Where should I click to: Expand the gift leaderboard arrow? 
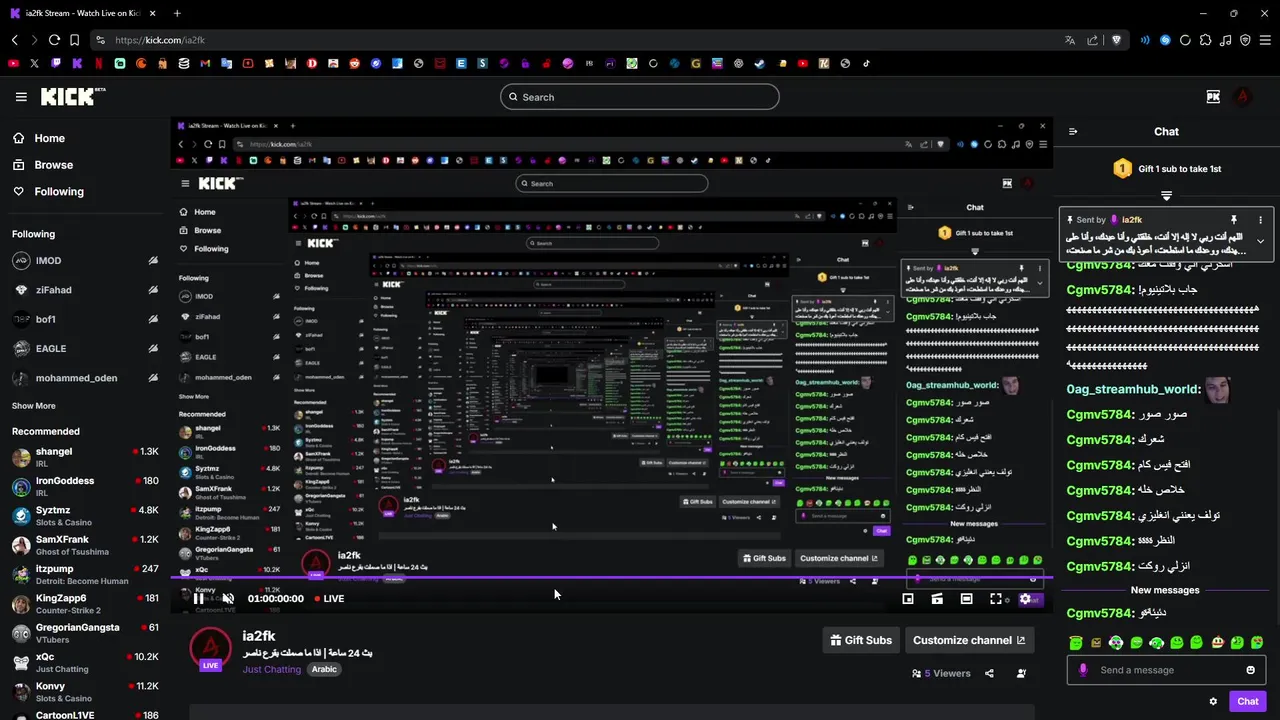pyautogui.click(x=1166, y=195)
